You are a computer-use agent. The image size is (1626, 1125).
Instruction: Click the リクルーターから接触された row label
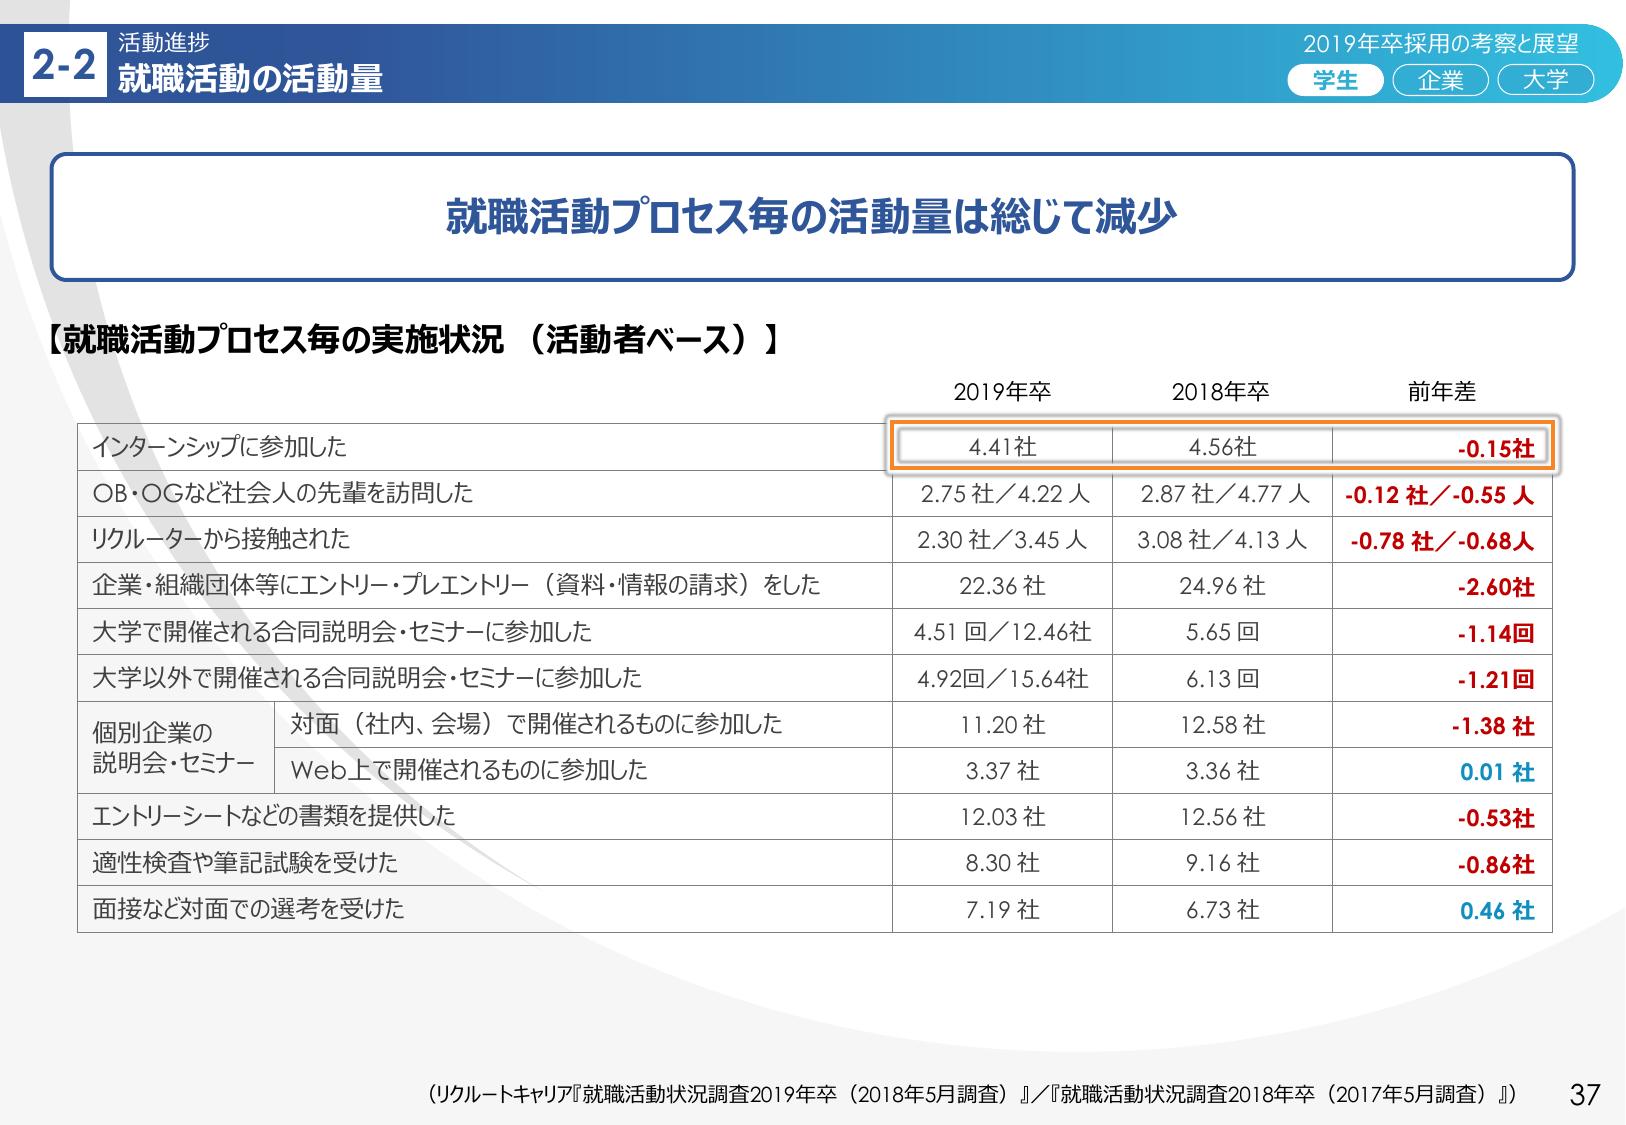(221, 540)
